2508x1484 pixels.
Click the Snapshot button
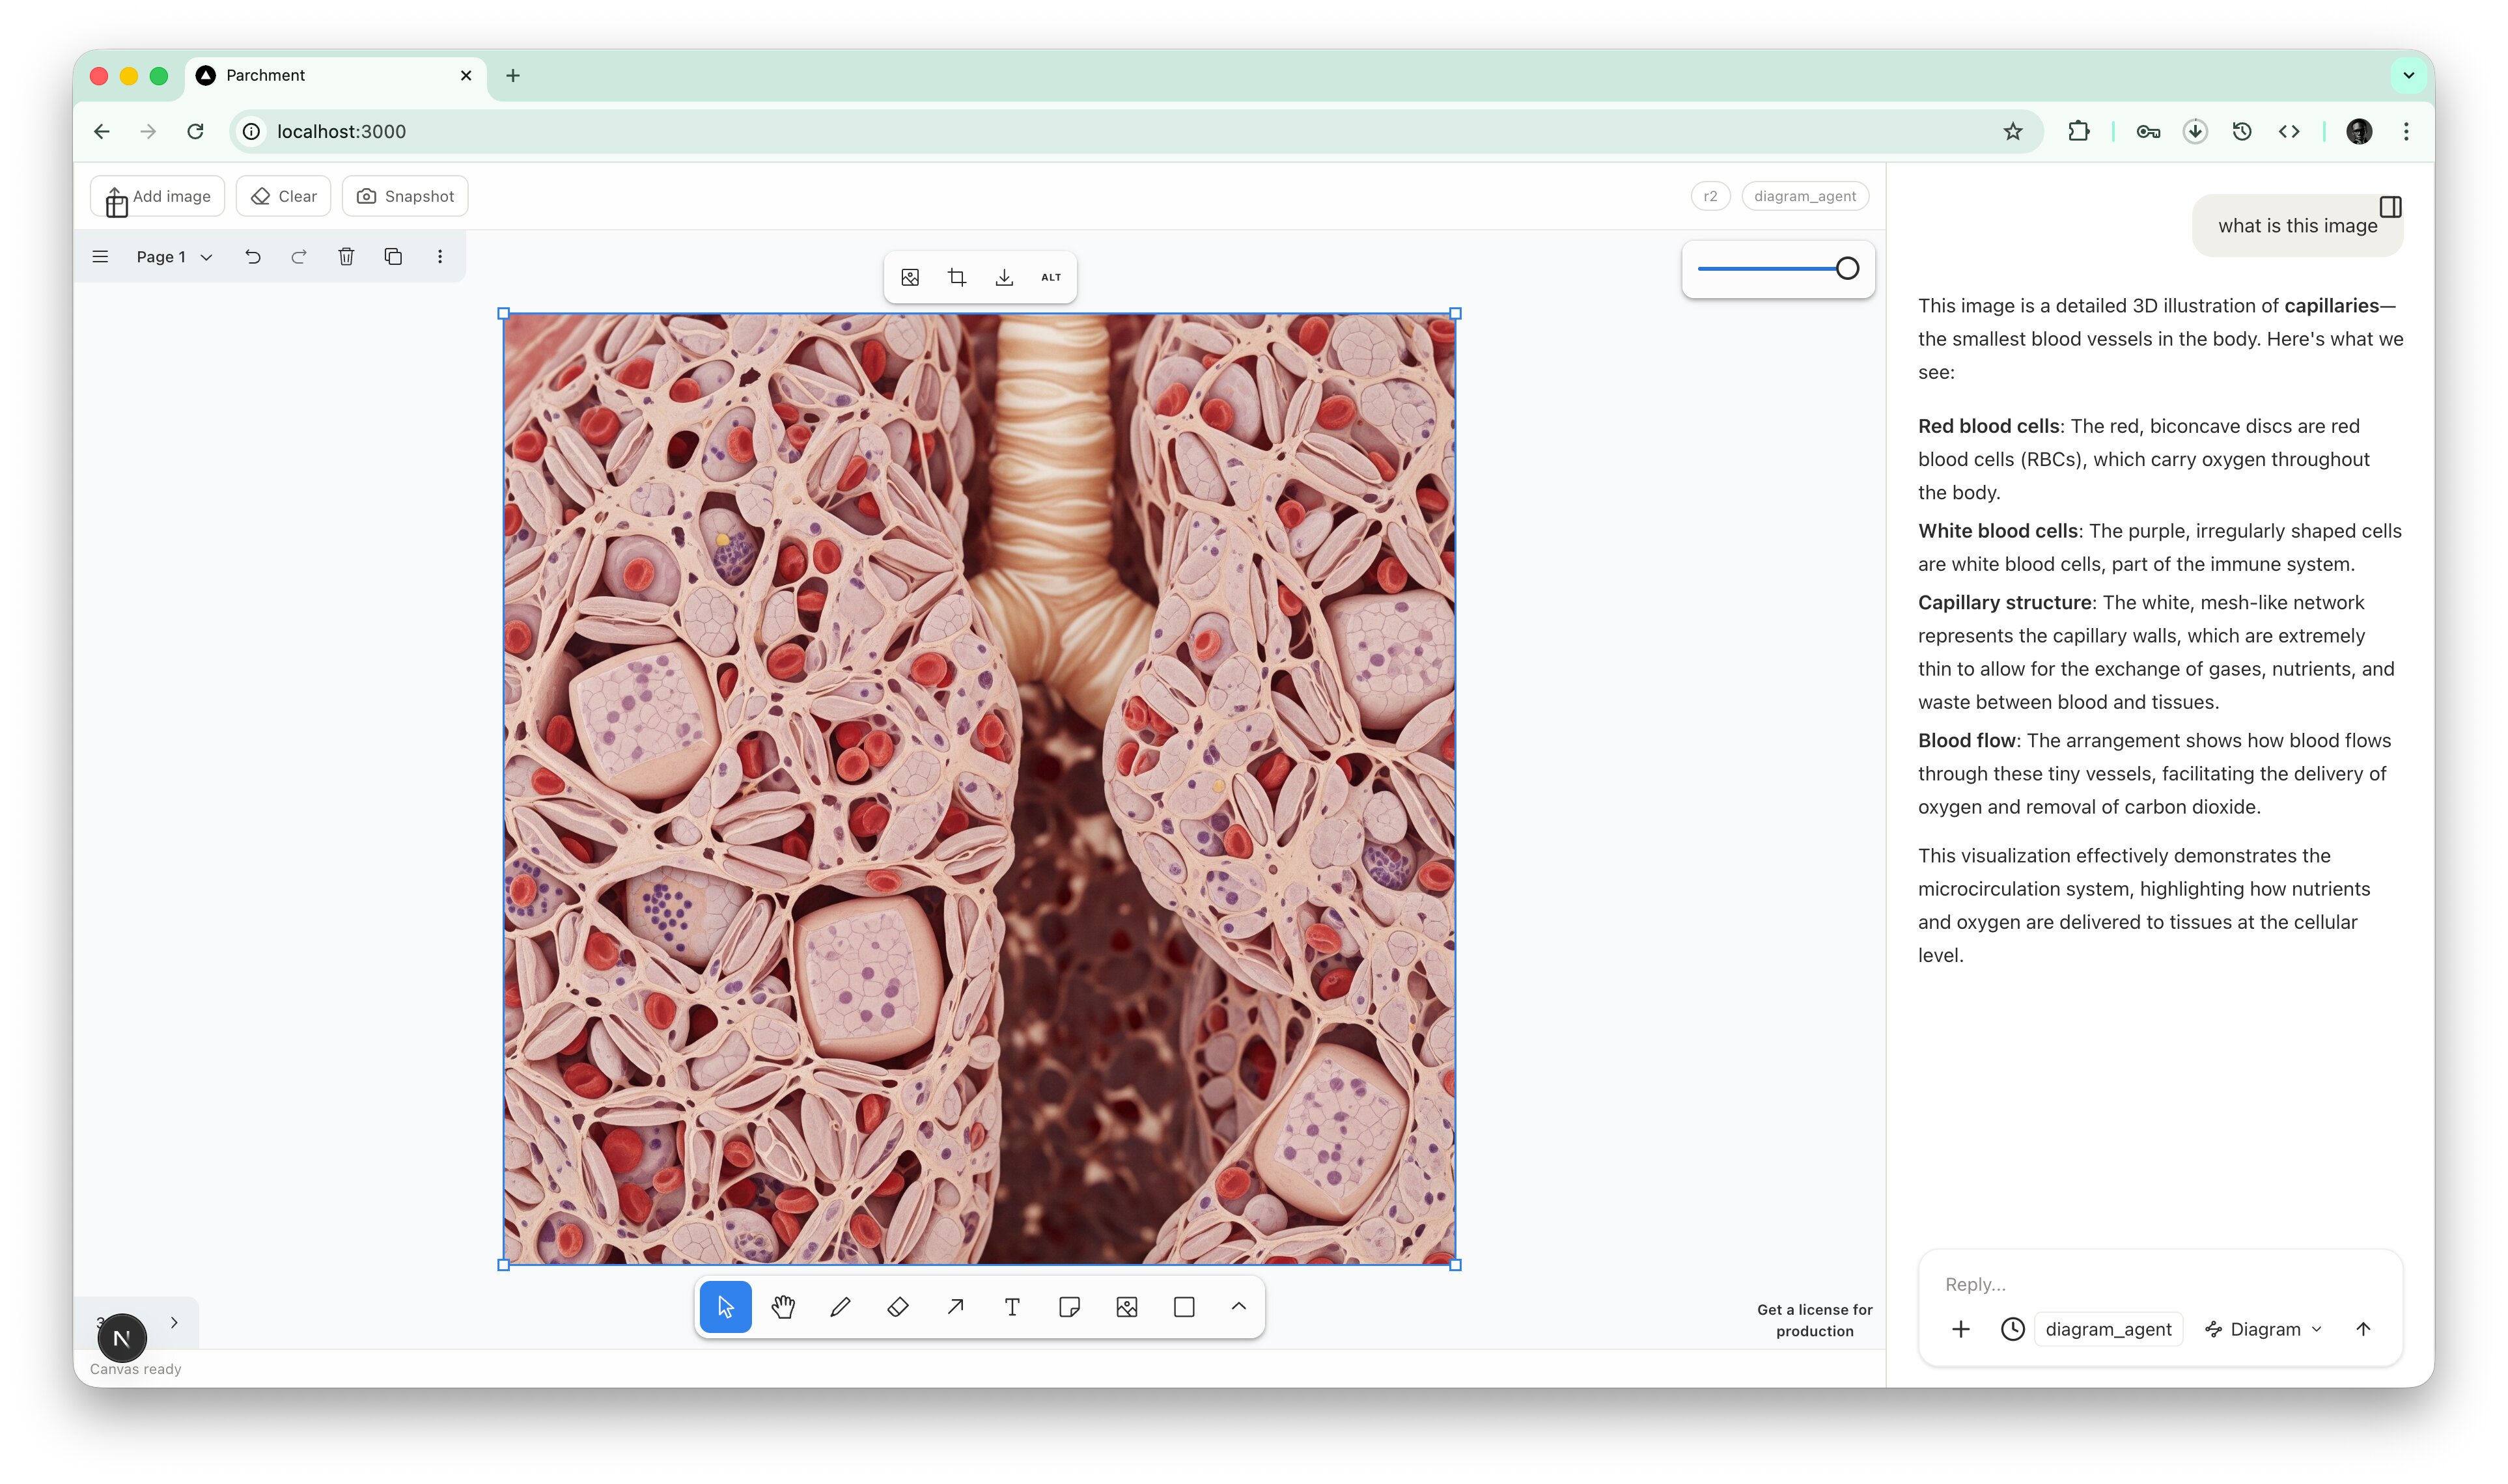point(405,196)
